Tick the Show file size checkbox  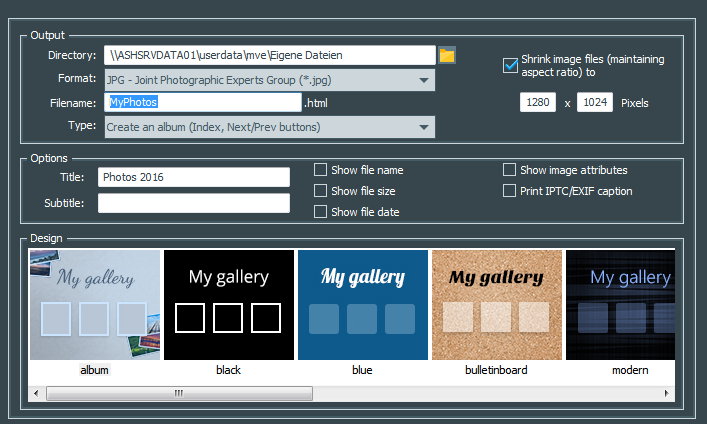click(x=321, y=191)
